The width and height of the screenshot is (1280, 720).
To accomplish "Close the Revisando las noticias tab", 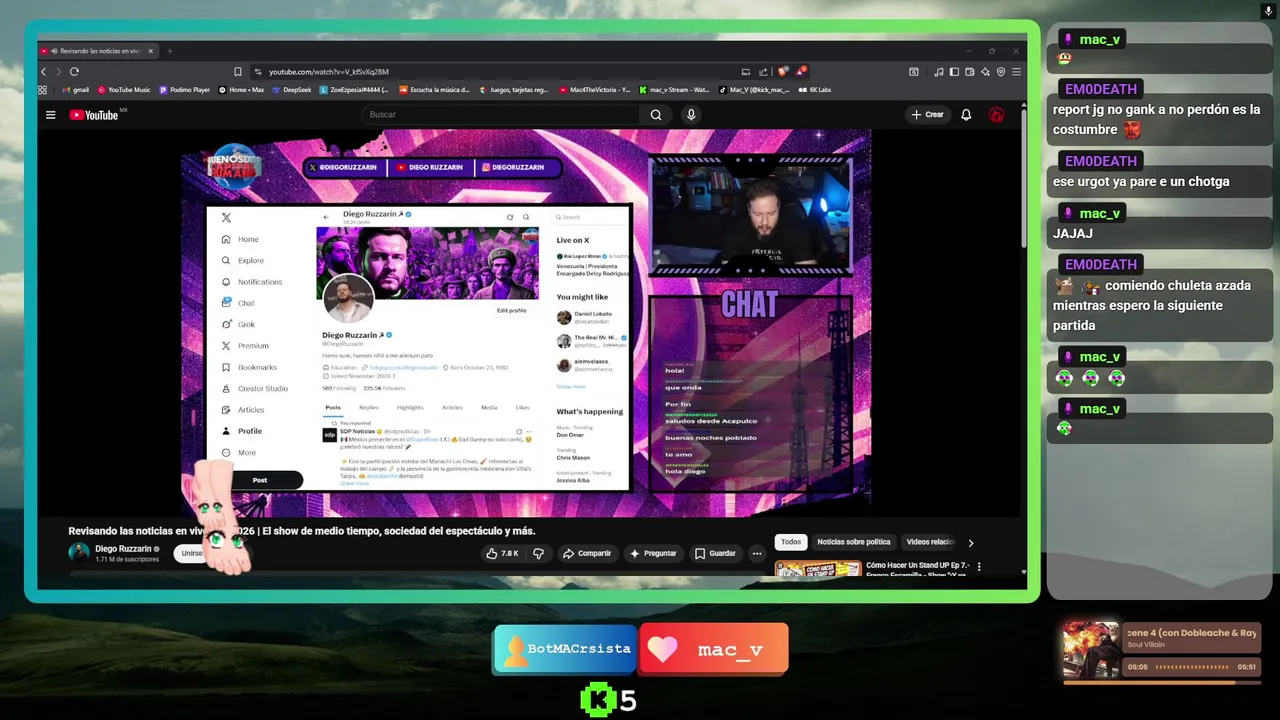I will tap(151, 51).
